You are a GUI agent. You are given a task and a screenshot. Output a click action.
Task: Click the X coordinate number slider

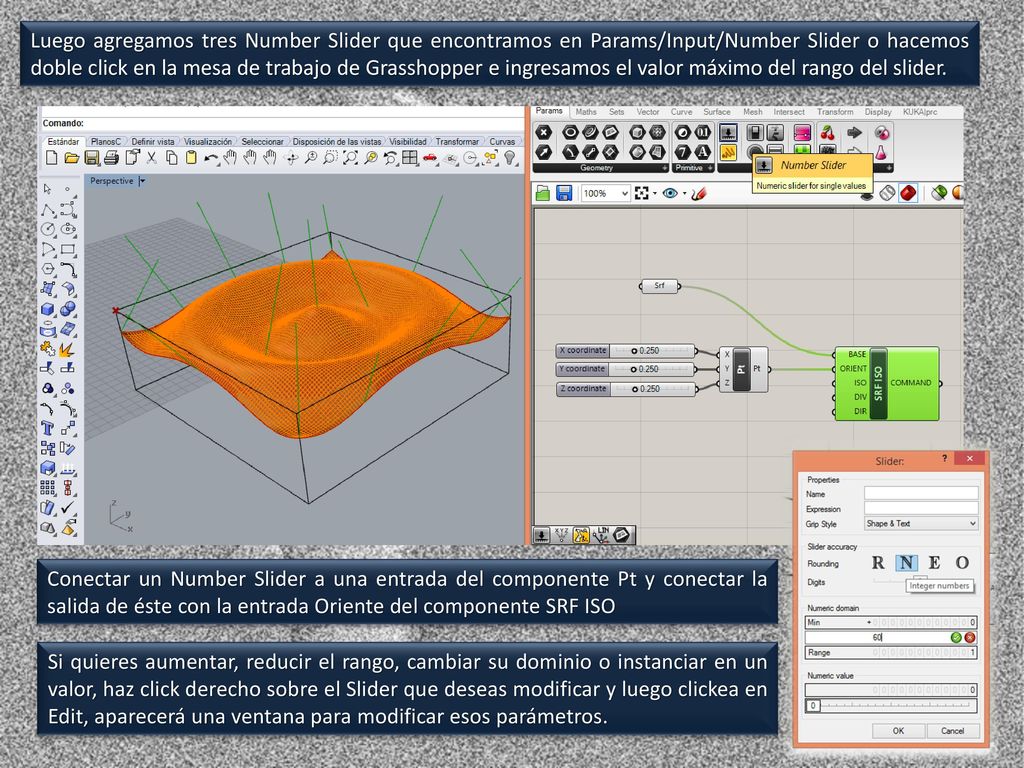(x=626, y=351)
